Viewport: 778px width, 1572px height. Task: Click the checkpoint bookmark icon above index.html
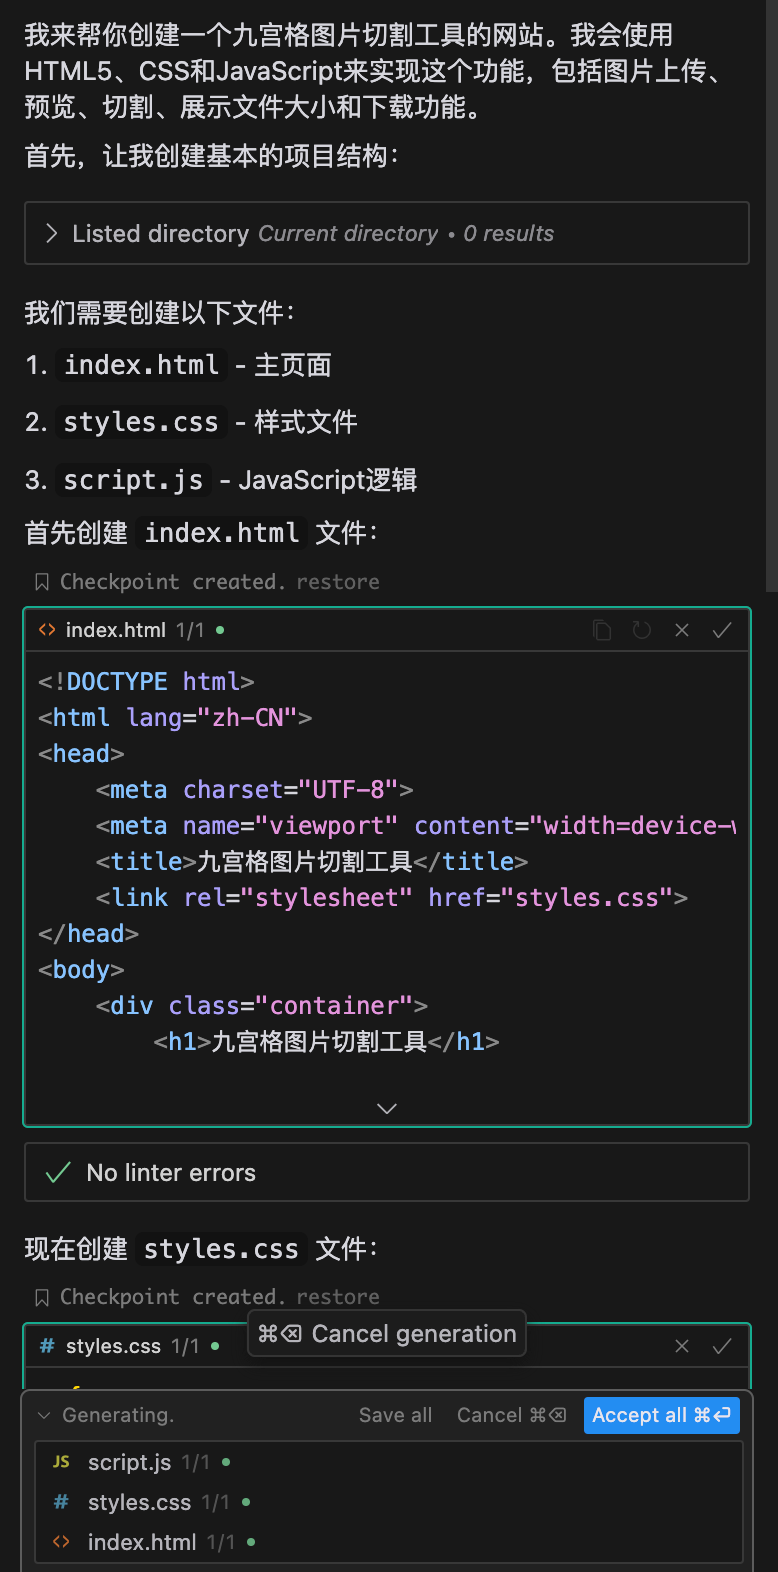click(x=42, y=582)
